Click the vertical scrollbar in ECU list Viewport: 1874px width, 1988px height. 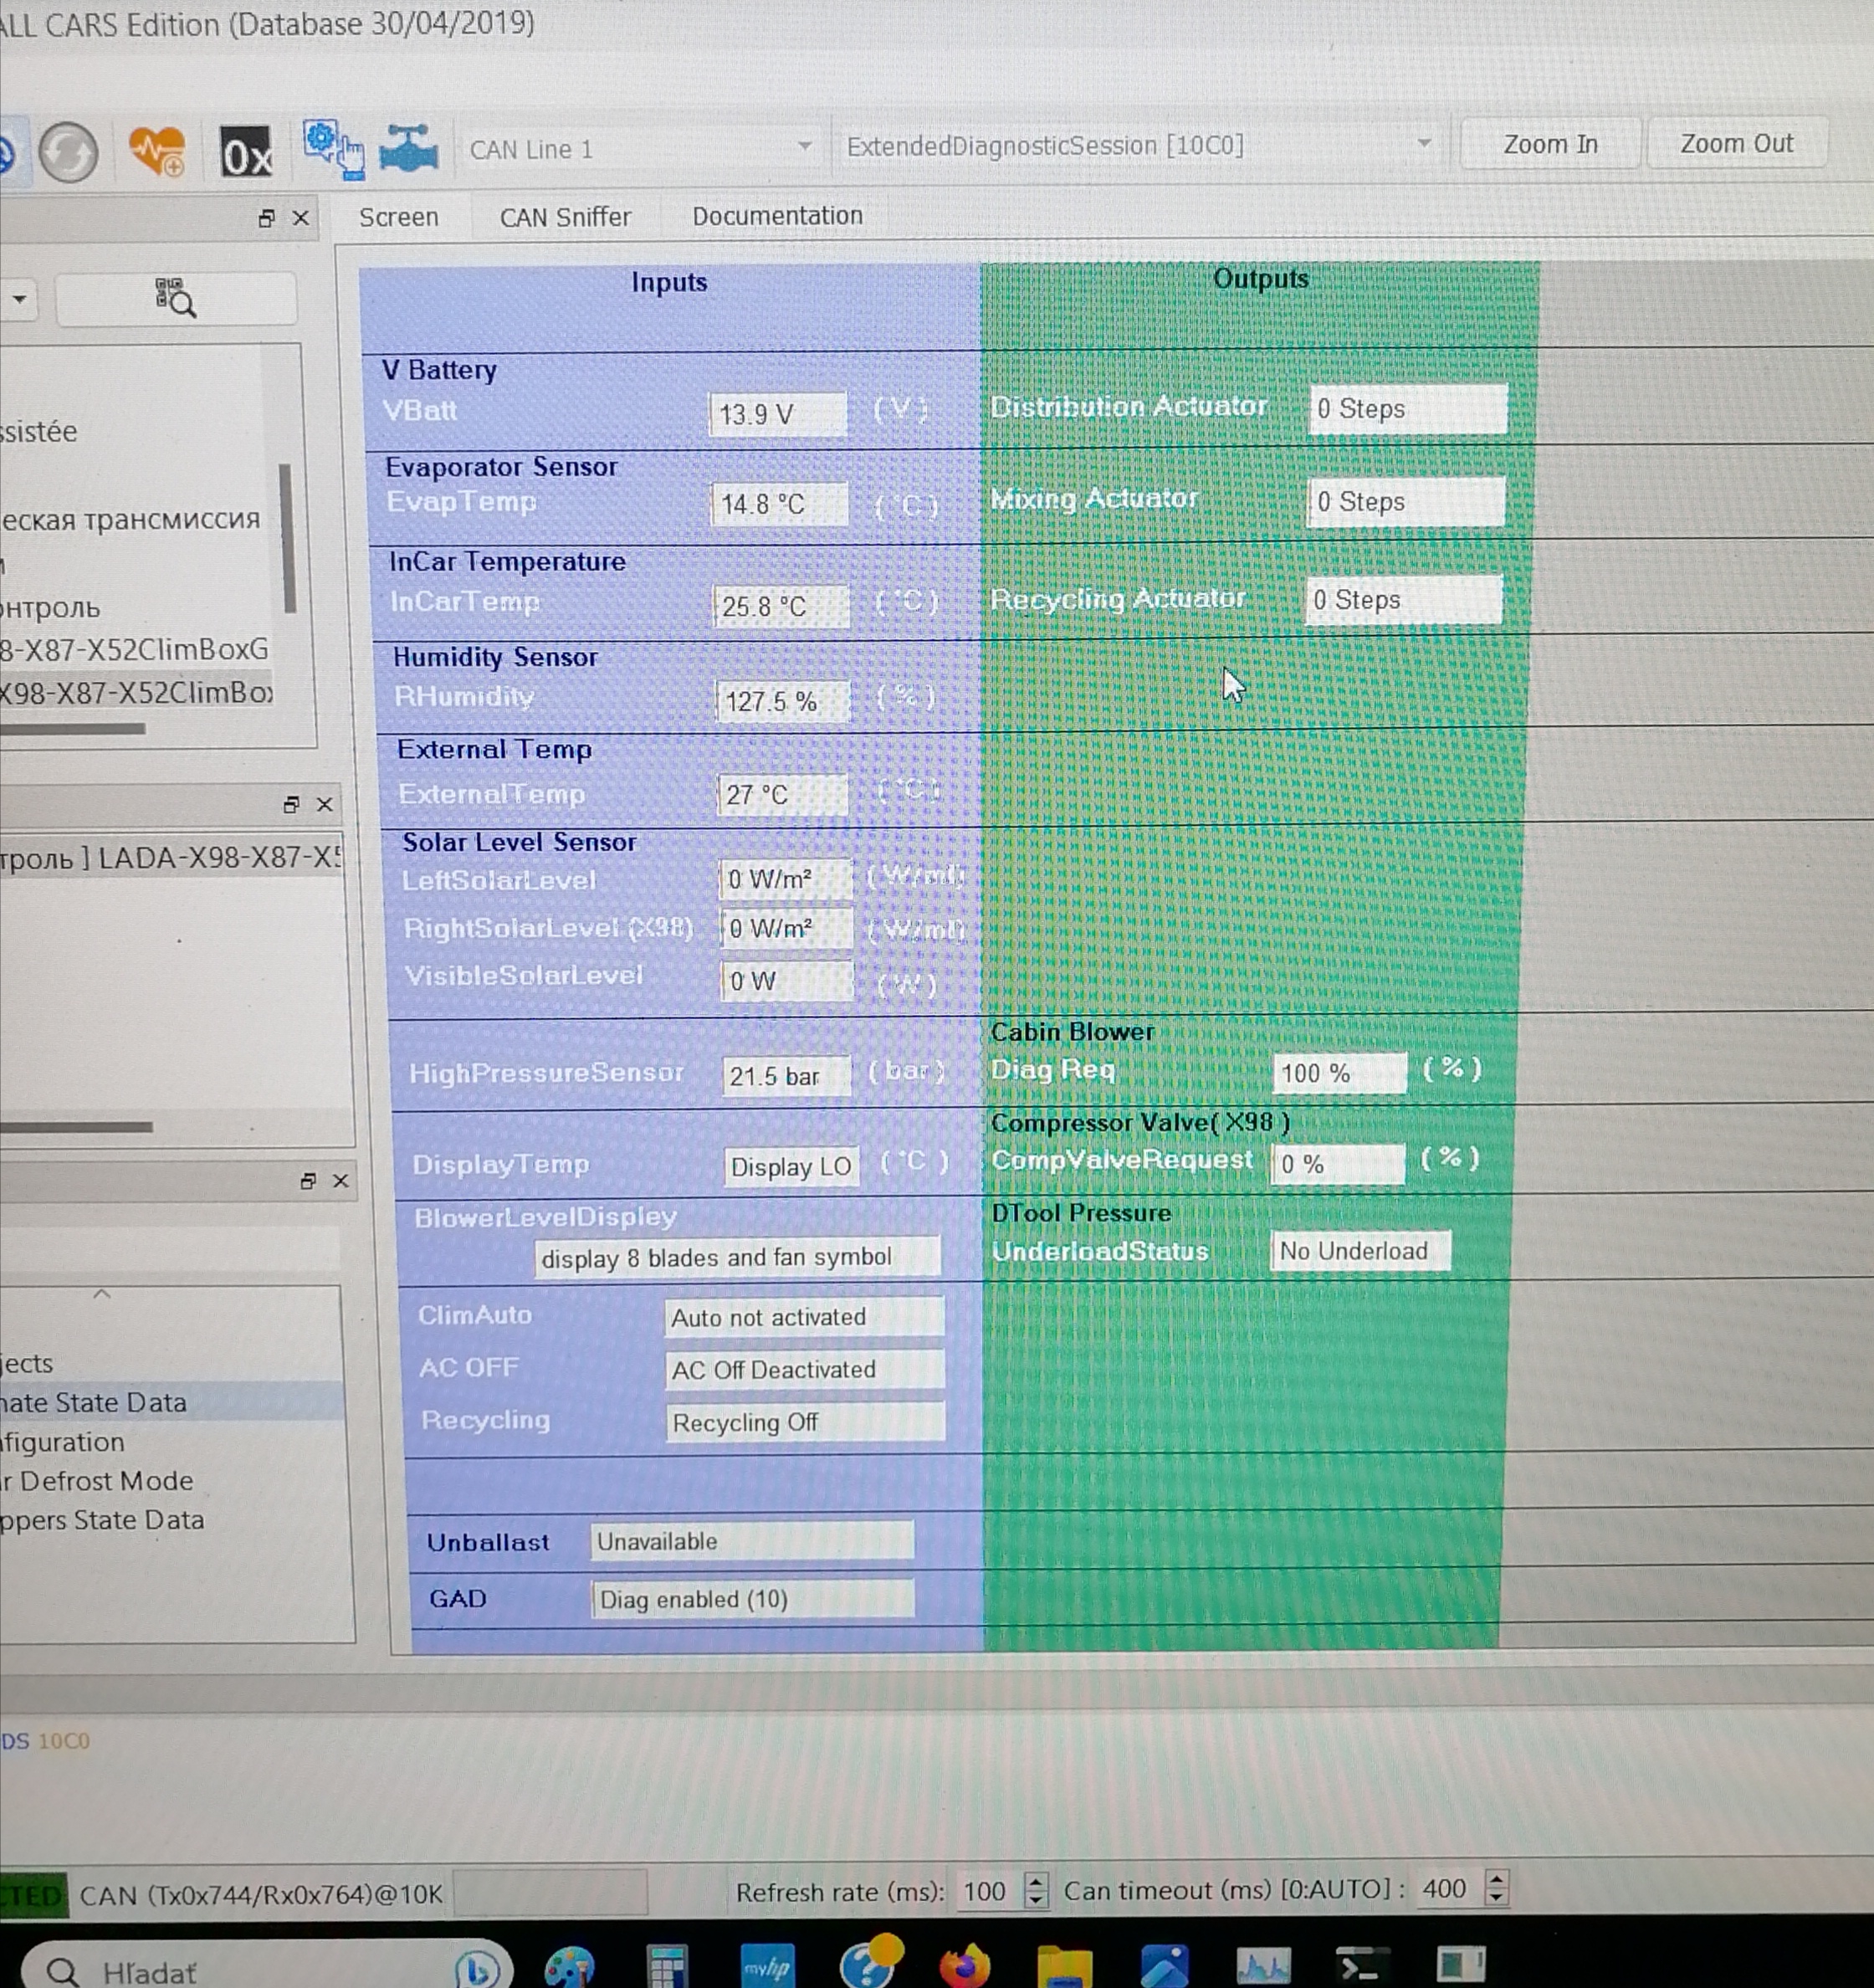(288, 538)
